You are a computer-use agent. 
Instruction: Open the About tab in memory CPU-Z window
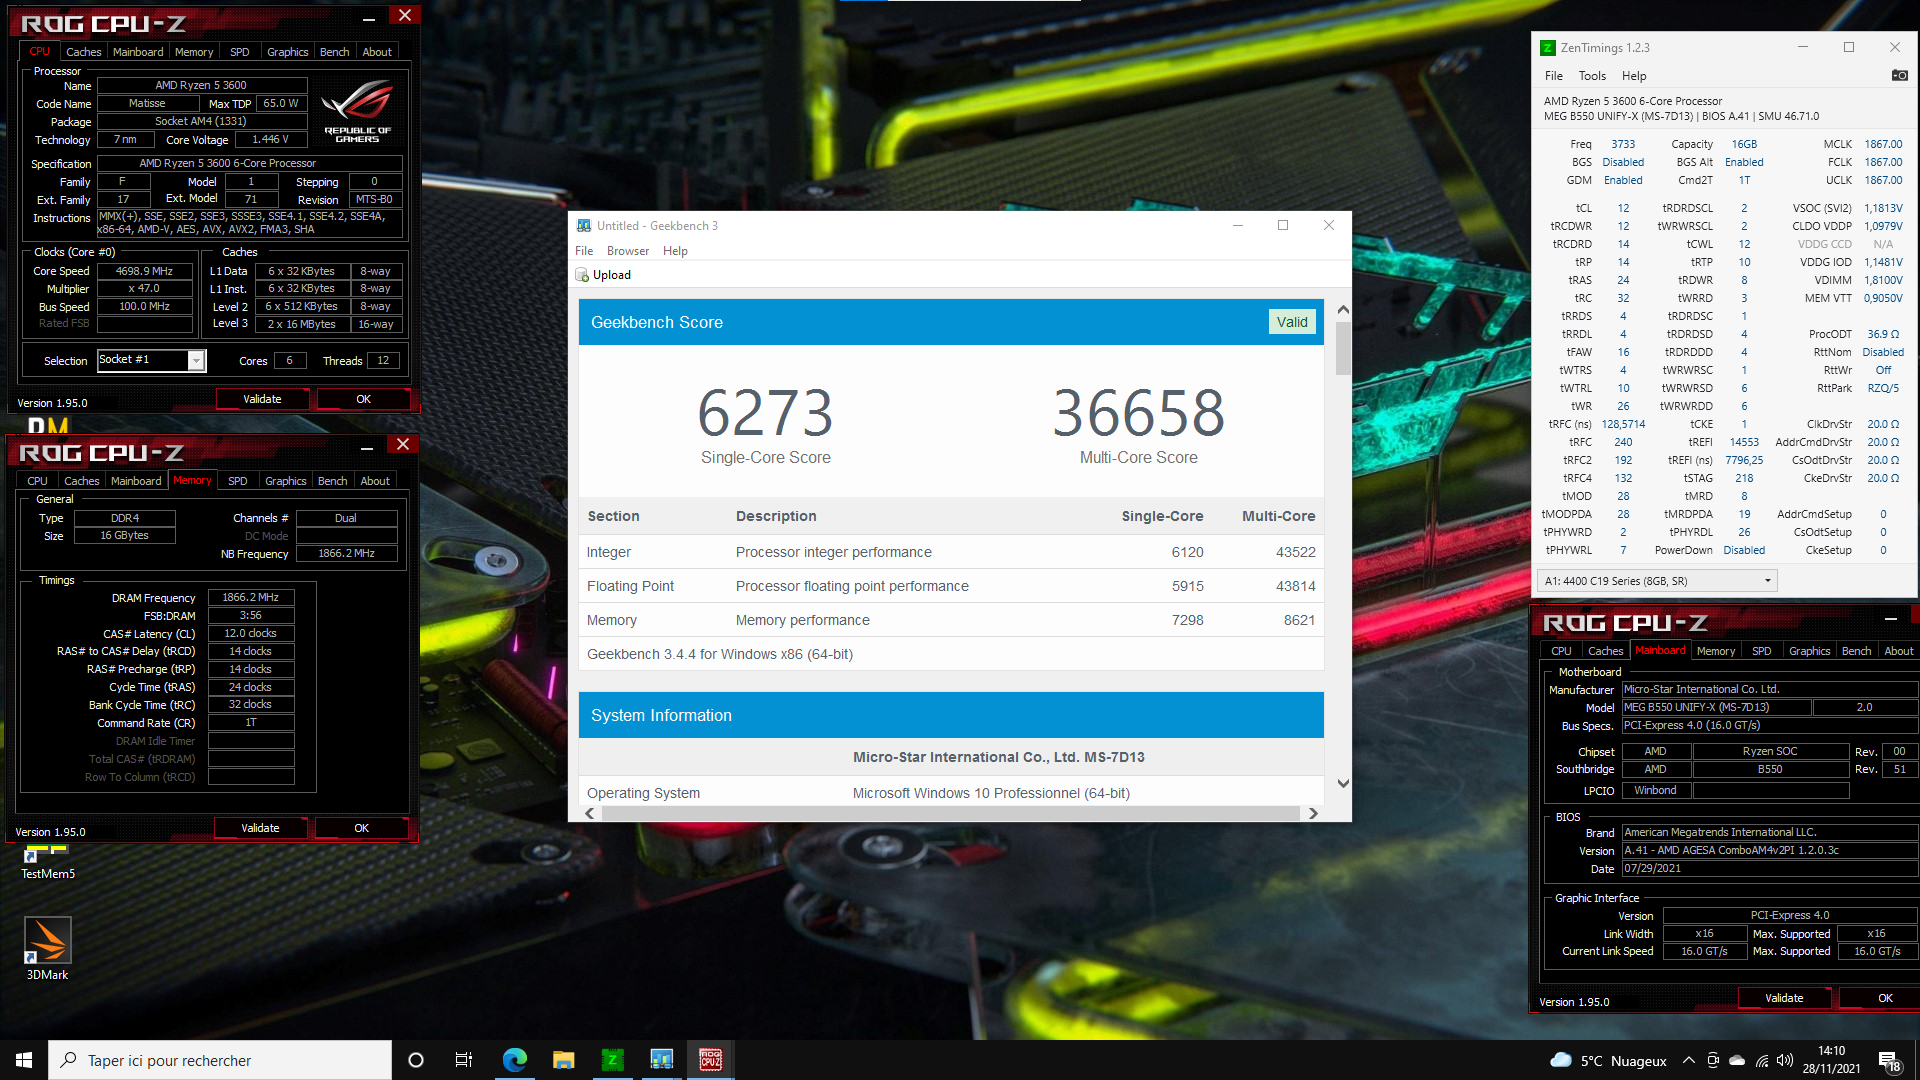[375, 481]
